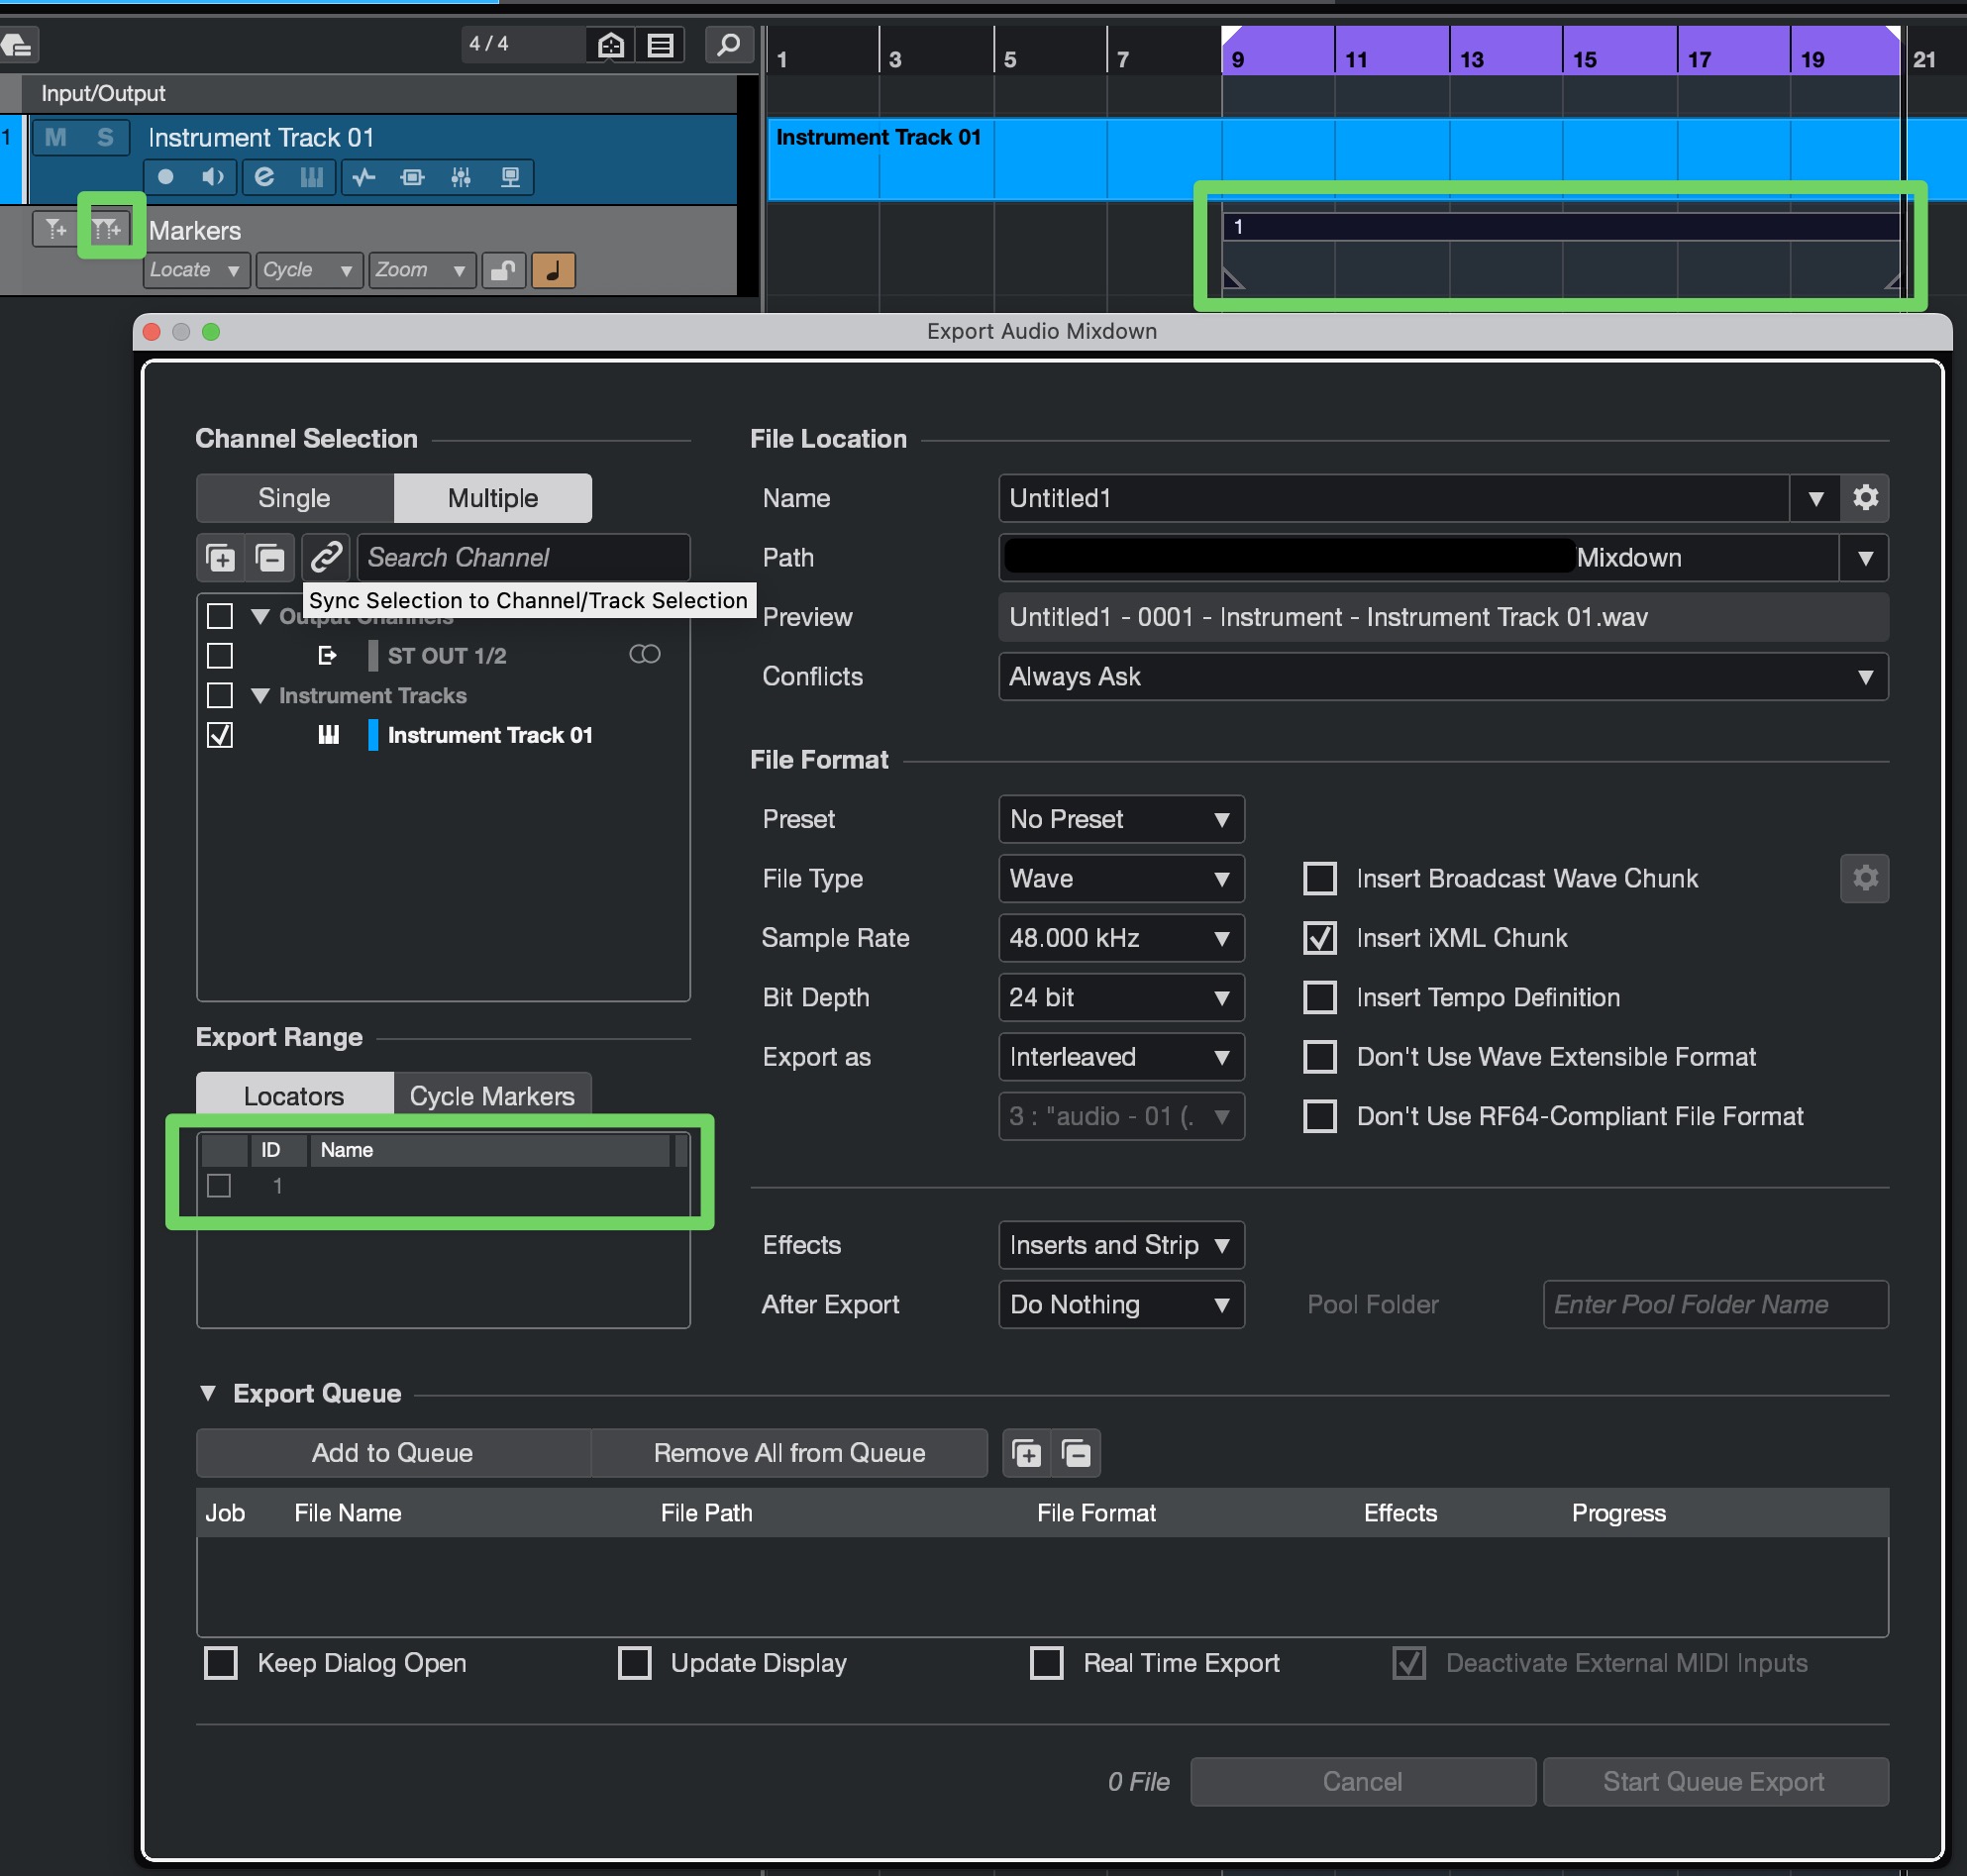This screenshot has width=1967, height=1876.
Task: Click the Add Marker icon on Markers track
Action: [55, 230]
